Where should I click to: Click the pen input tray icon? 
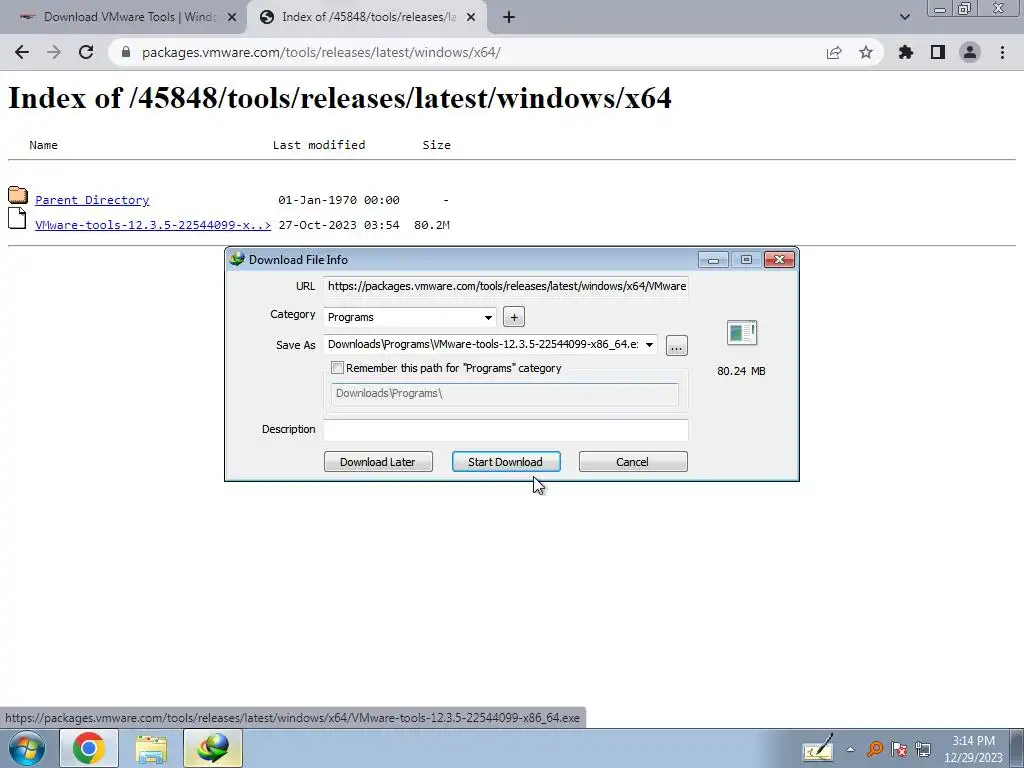818,748
